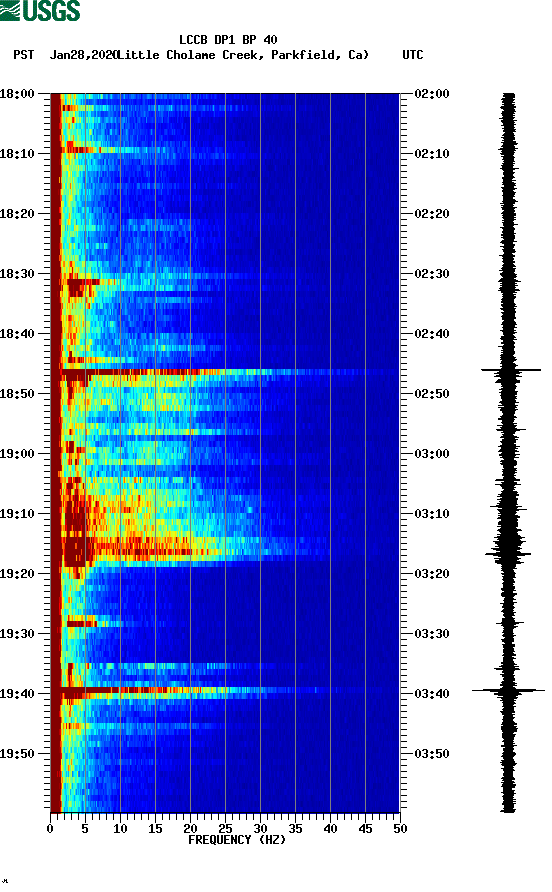Click the 45 Hz frequency axis label
The width and height of the screenshot is (552, 892).
coord(365,829)
